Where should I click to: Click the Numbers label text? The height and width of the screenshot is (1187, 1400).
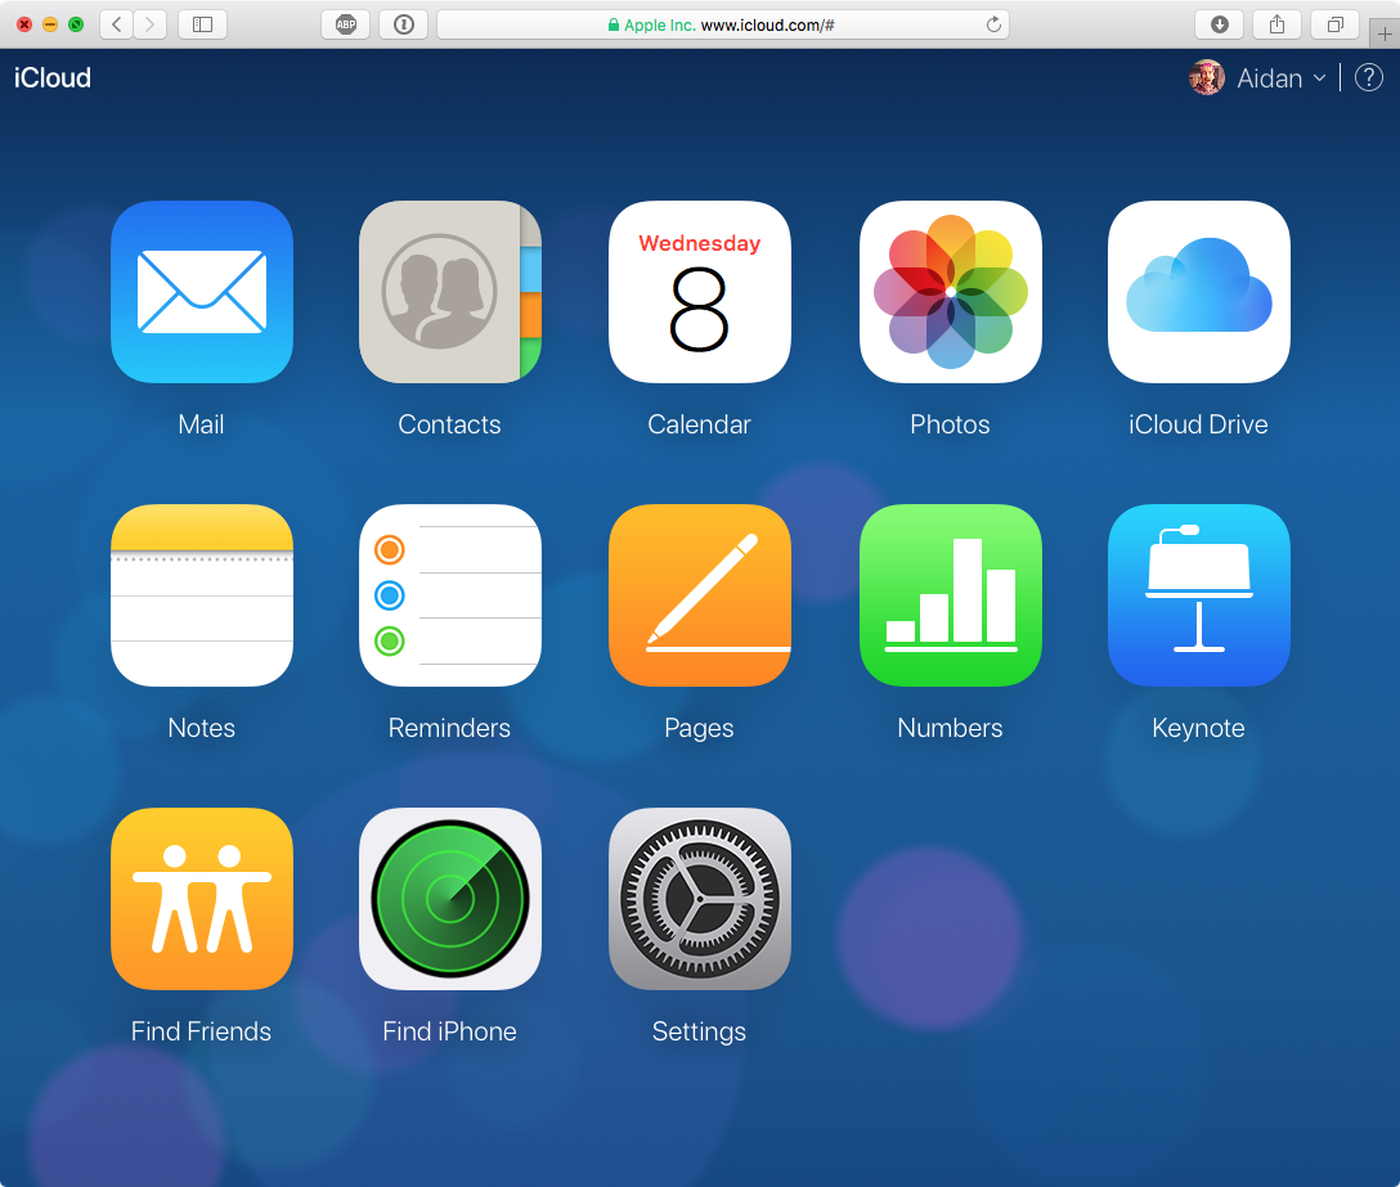coord(950,727)
